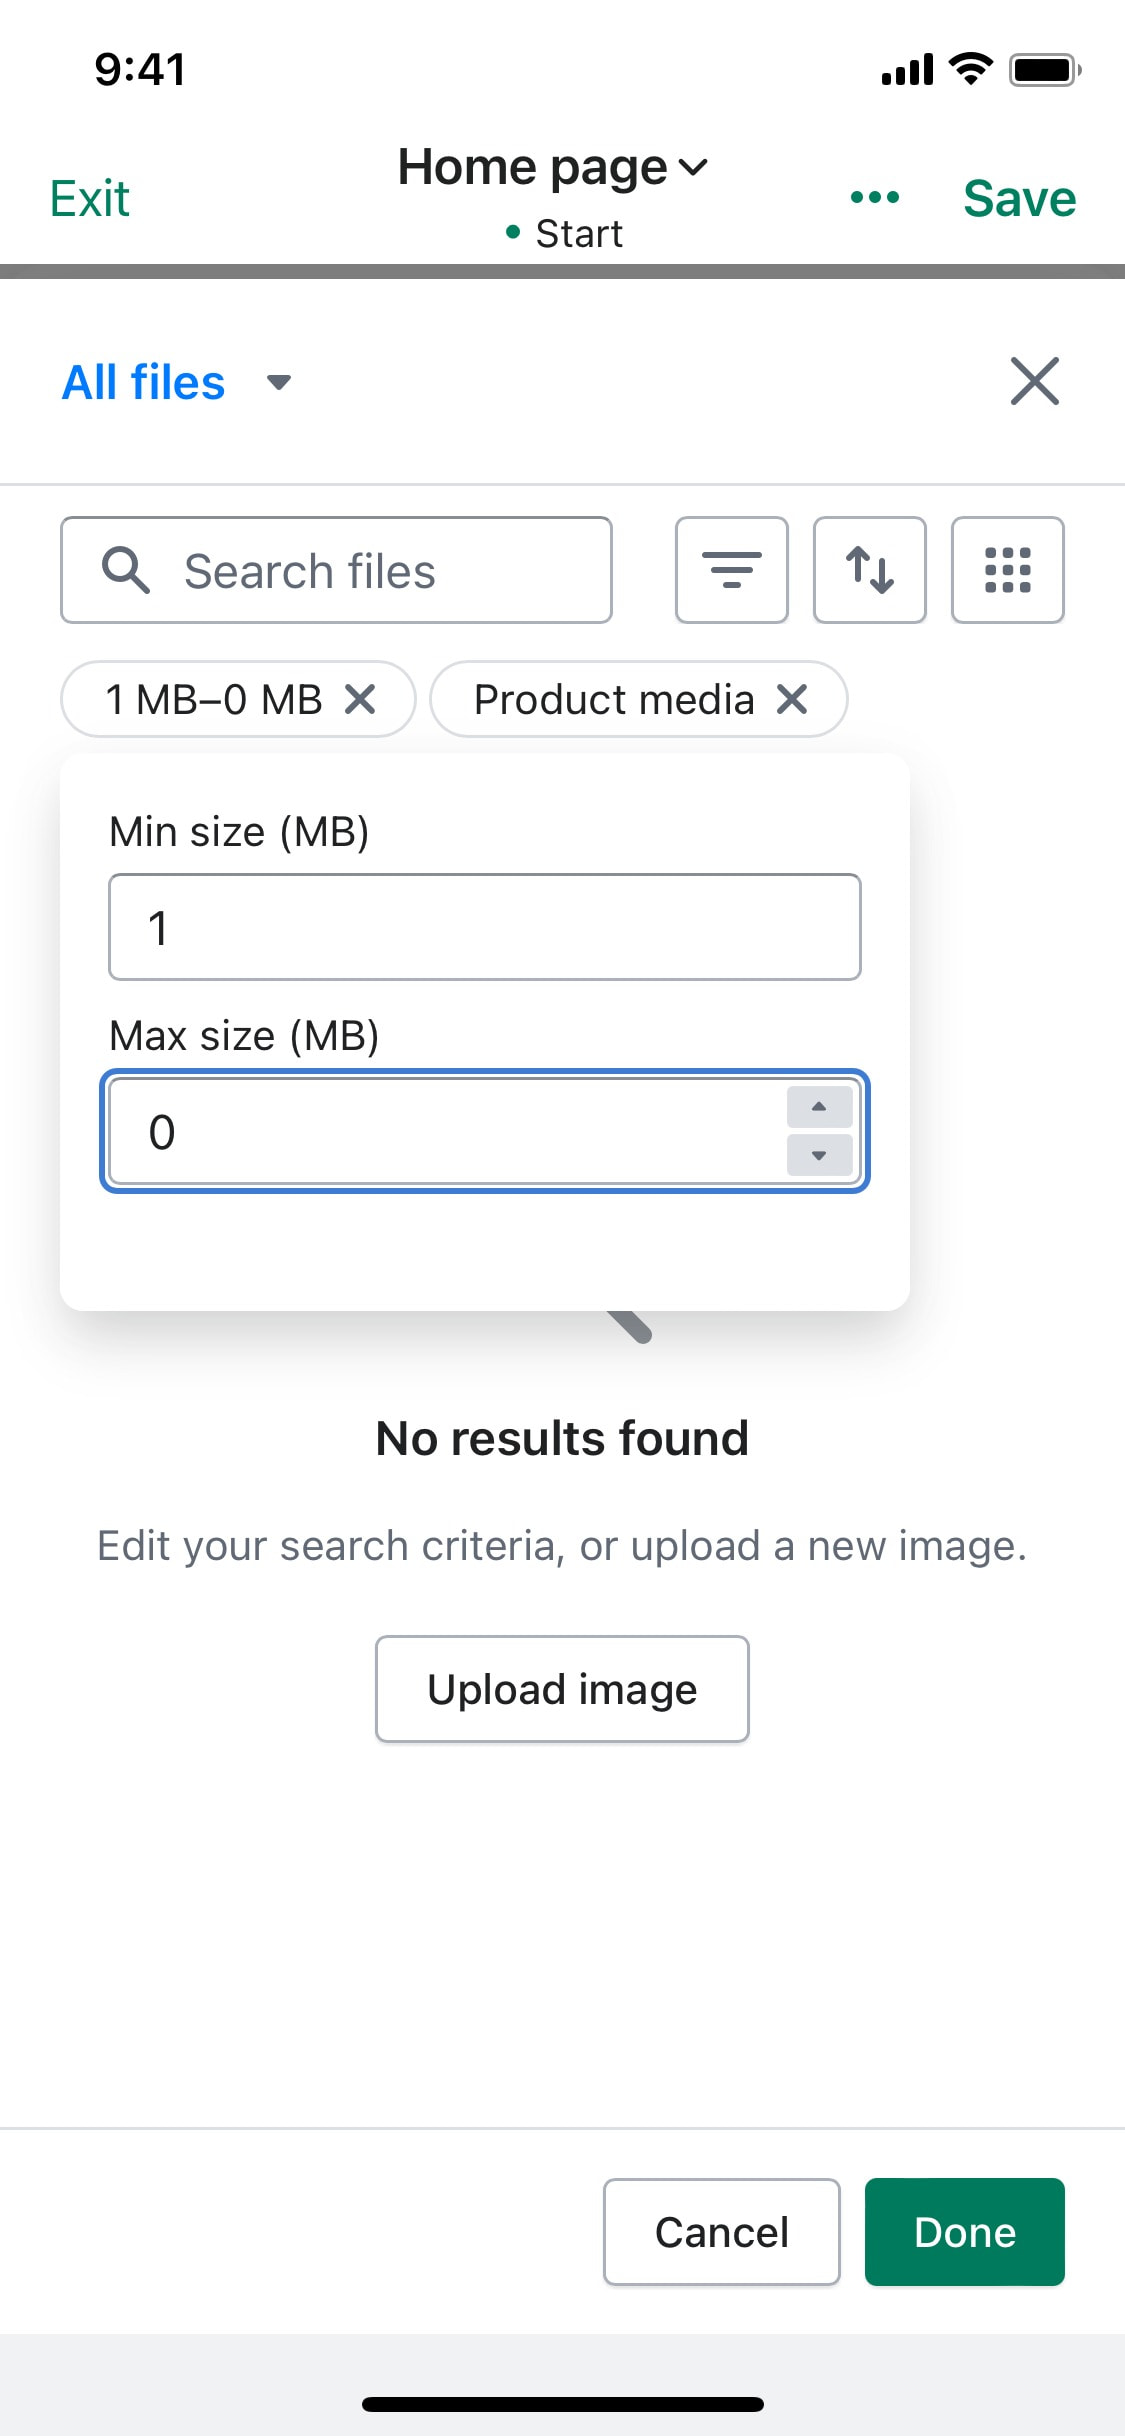The height and width of the screenshot is (2436, 1125).
Task: Focus the Min size (MB) field
Action: pos(485,927)
